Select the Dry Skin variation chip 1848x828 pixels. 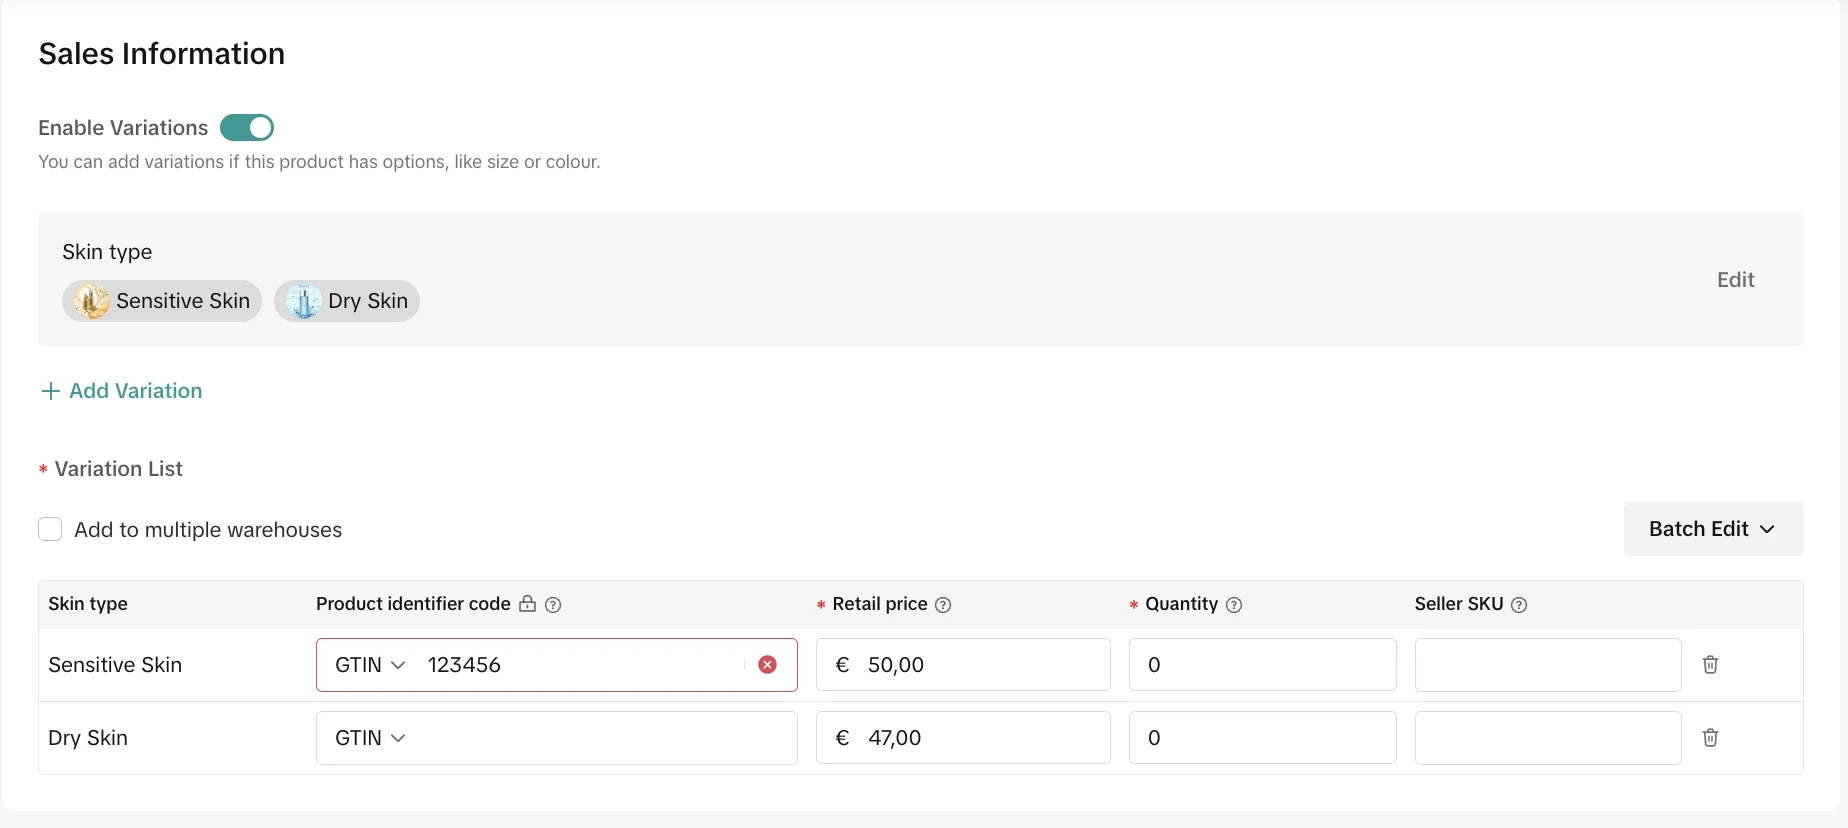point(347,301)
